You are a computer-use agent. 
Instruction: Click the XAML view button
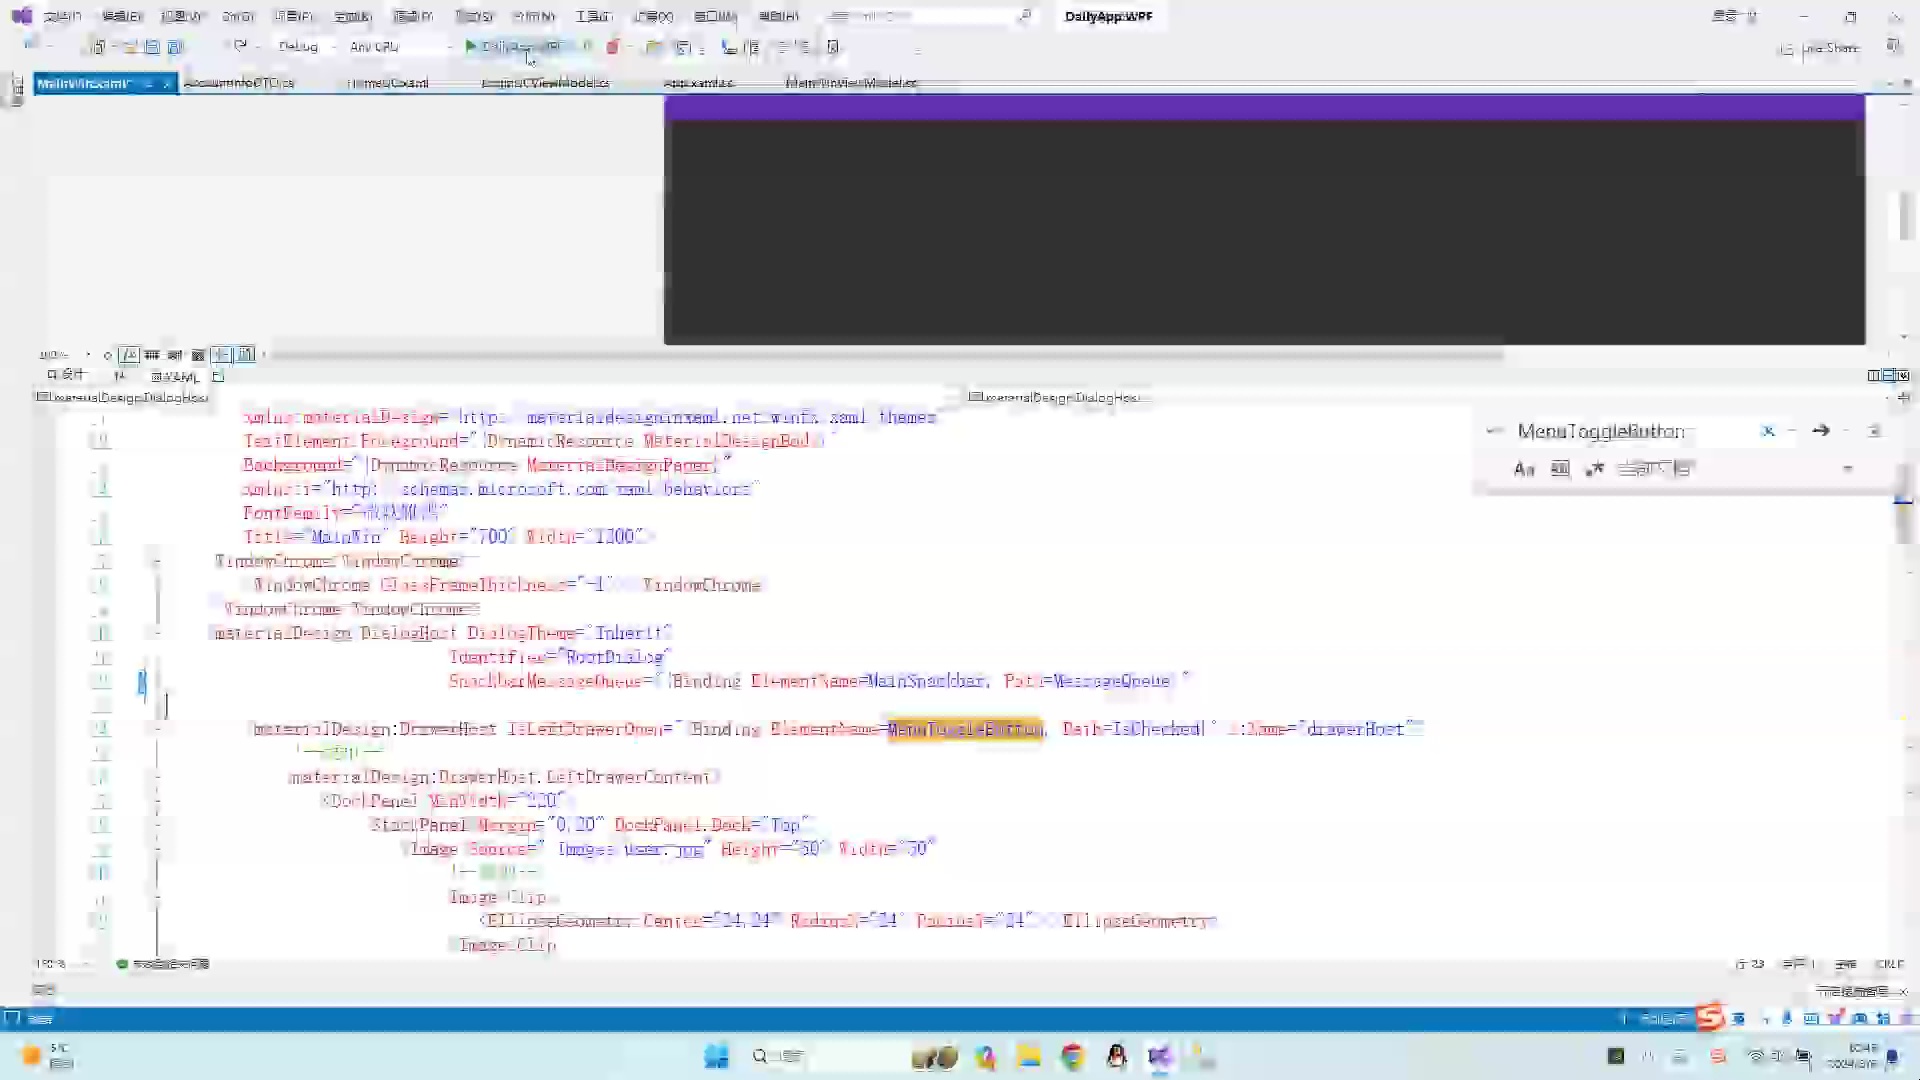(177, 378)
